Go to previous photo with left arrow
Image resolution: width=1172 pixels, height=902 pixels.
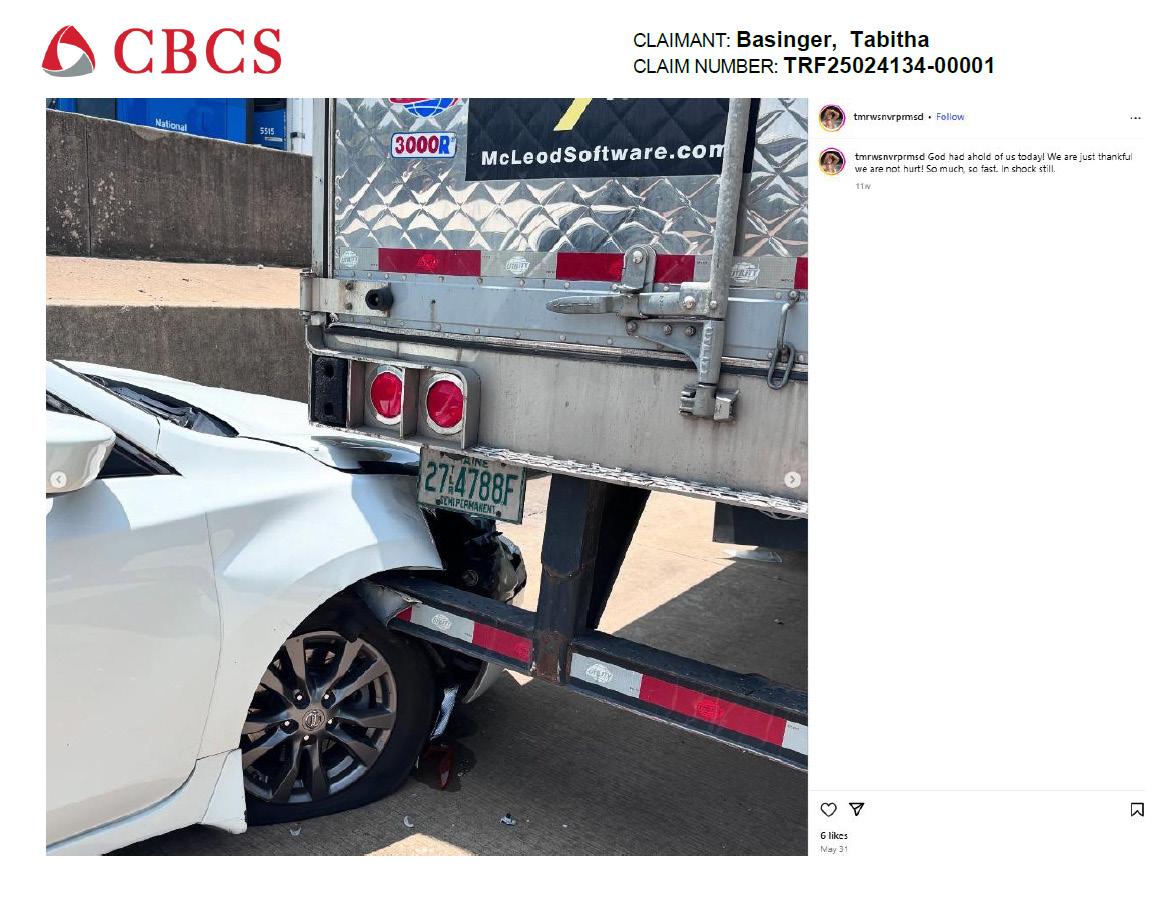(x=58, y=480)
